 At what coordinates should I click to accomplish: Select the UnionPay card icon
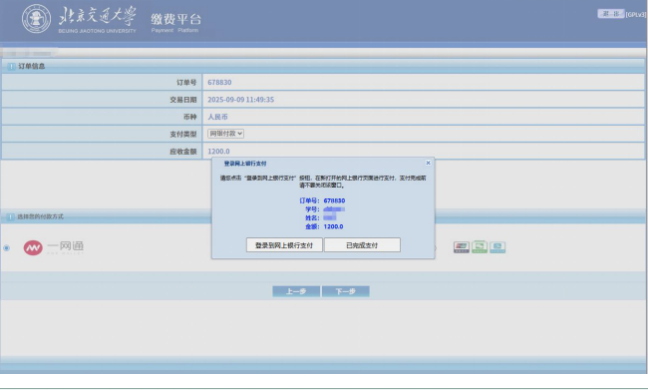pyautogui.click(x=461, y=247)
